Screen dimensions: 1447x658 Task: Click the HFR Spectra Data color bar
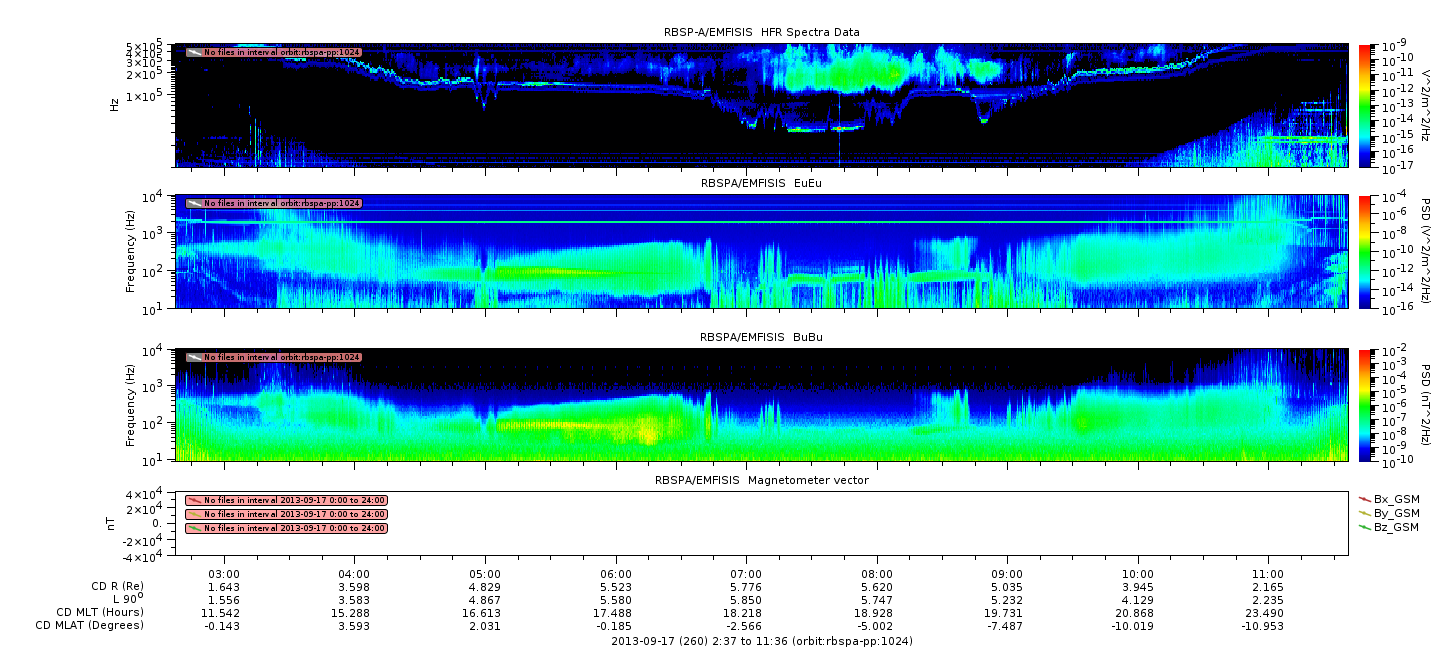point(1365,105)
